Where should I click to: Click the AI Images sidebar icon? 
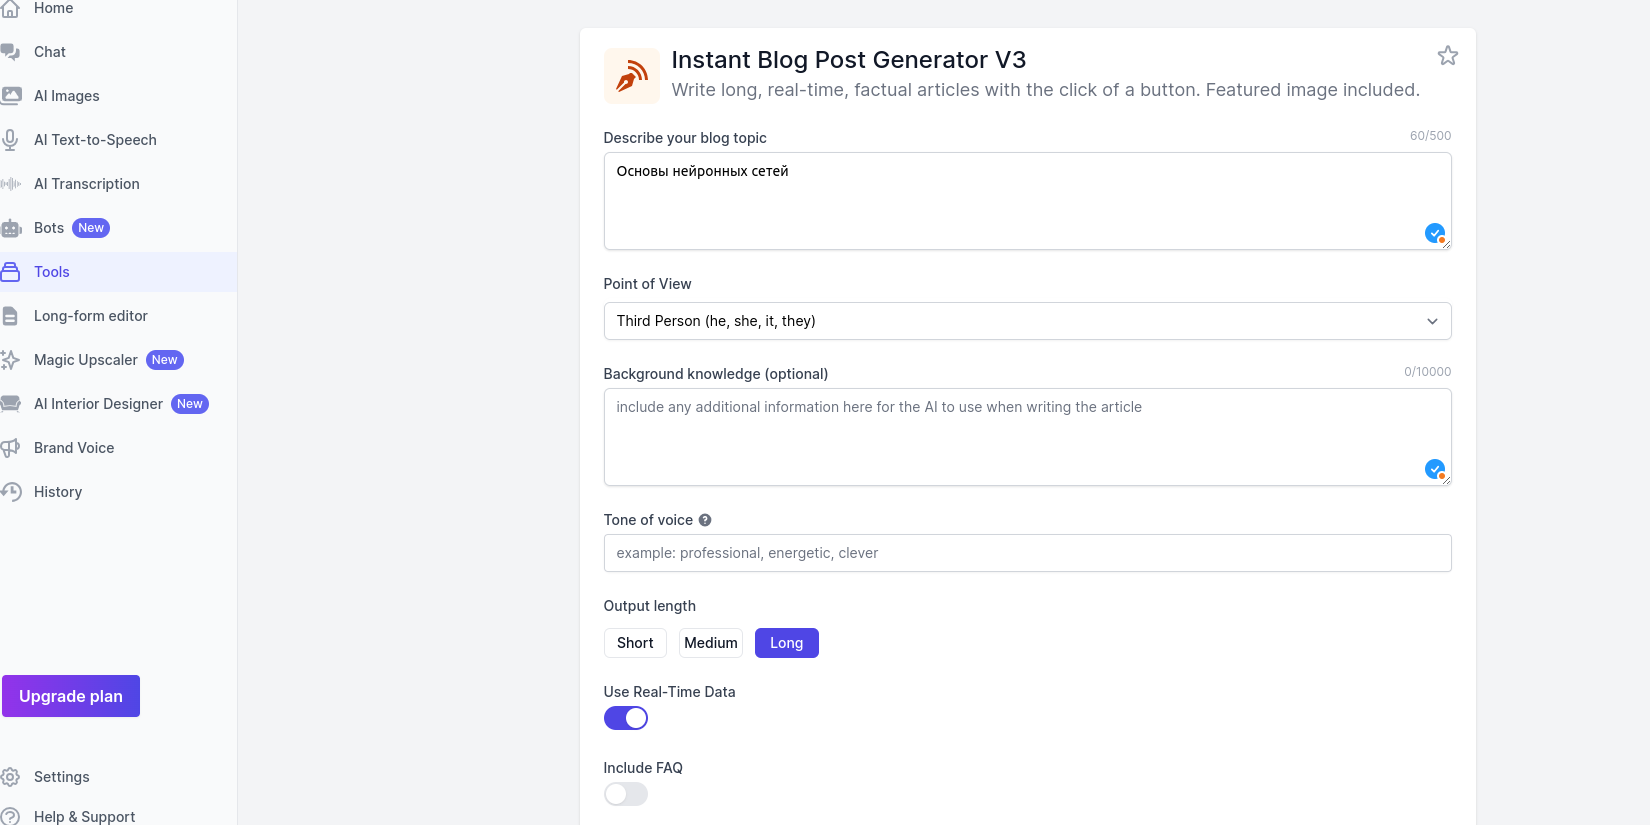coord(11,96)
